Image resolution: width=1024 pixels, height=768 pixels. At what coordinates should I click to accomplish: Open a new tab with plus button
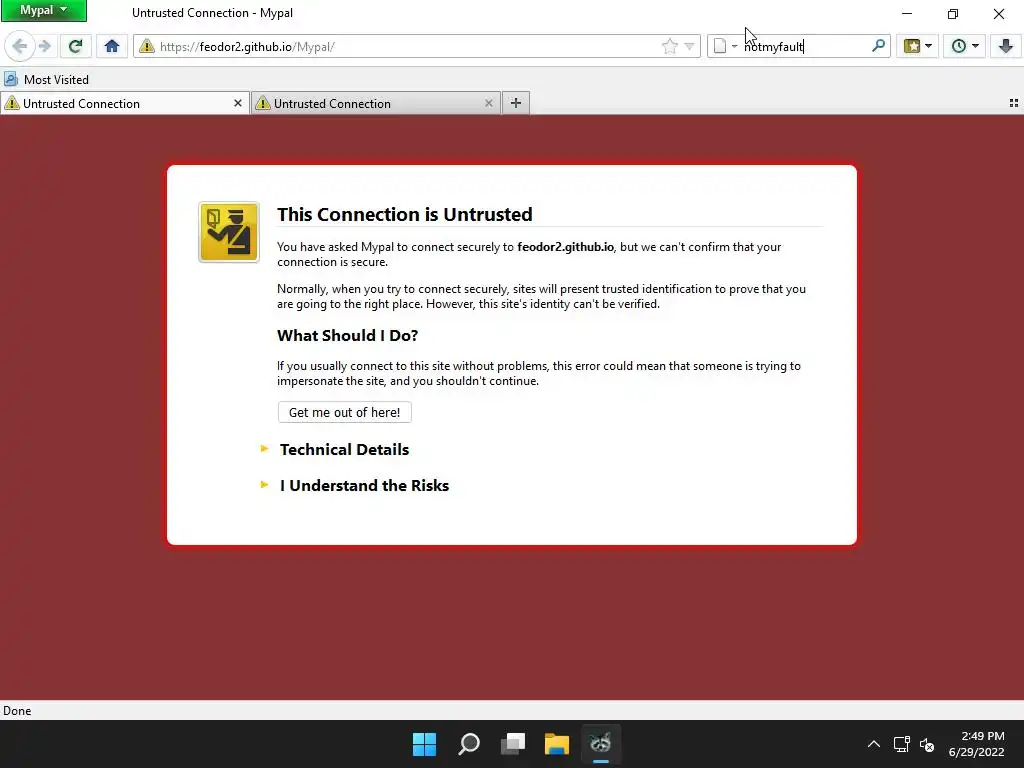tap(516, 103)
